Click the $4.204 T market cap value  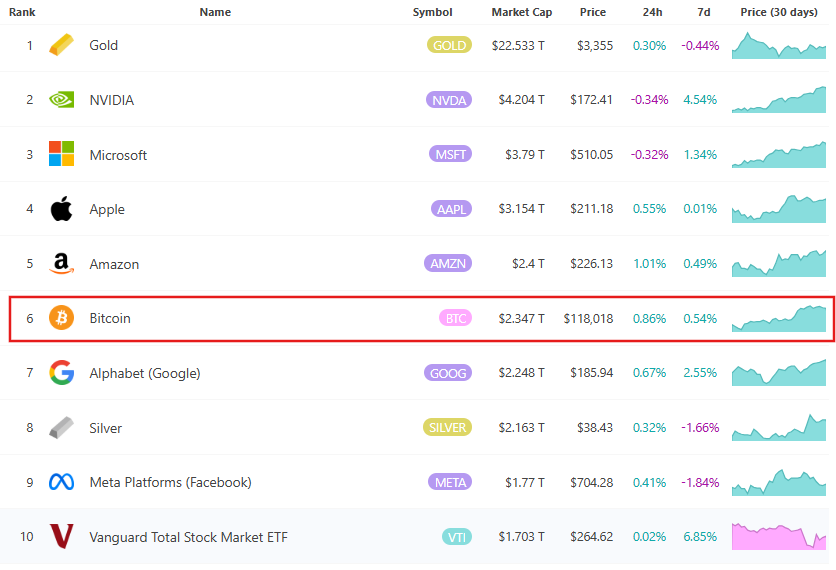pyautogui.click(x=521, y=100)
